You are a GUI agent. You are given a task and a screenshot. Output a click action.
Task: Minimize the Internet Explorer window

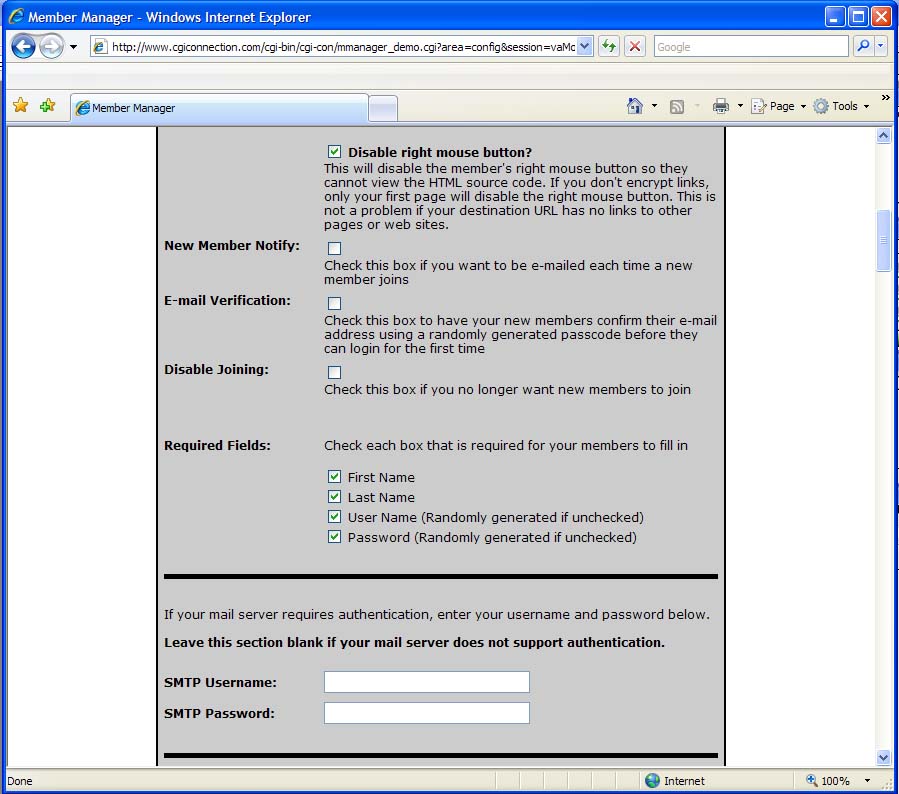click(835, 17)
